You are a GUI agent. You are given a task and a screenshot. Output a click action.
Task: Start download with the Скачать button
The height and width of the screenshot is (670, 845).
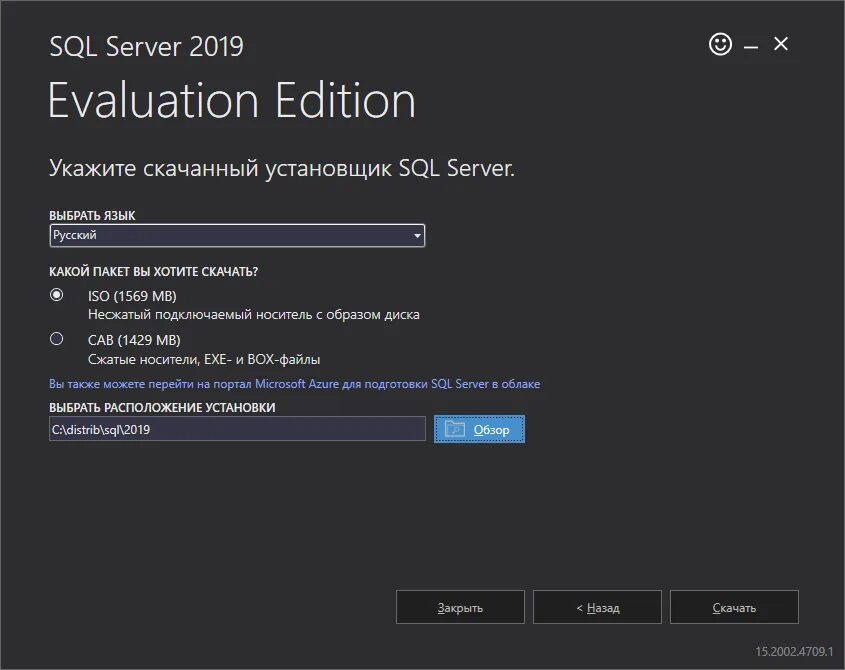pos(734,607)
